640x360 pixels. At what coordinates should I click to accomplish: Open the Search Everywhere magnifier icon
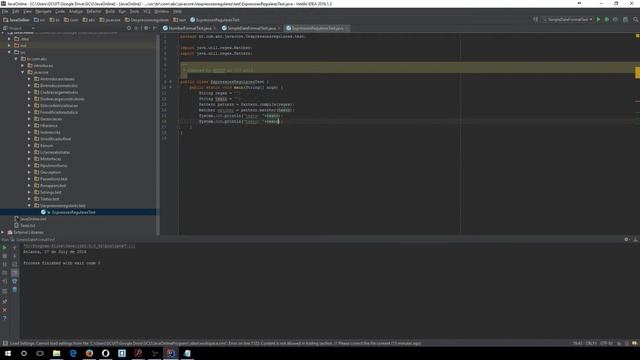(636, 20)
